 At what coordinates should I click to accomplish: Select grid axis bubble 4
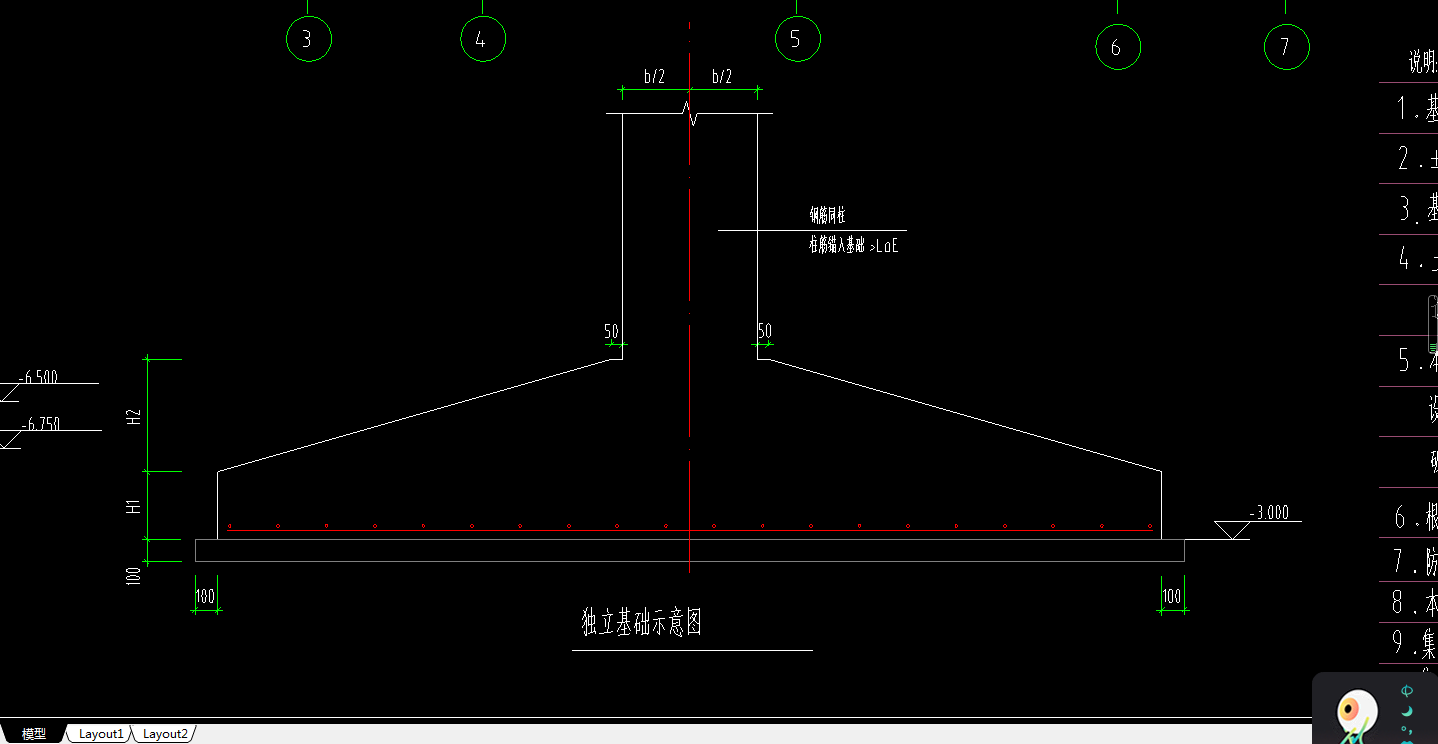click(x=482, y=39)
